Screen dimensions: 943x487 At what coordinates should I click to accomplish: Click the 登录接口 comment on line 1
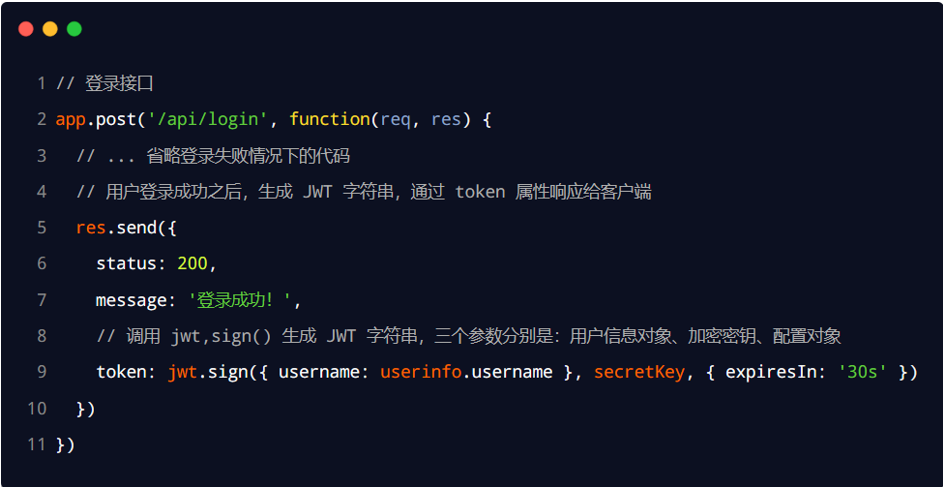119,84
